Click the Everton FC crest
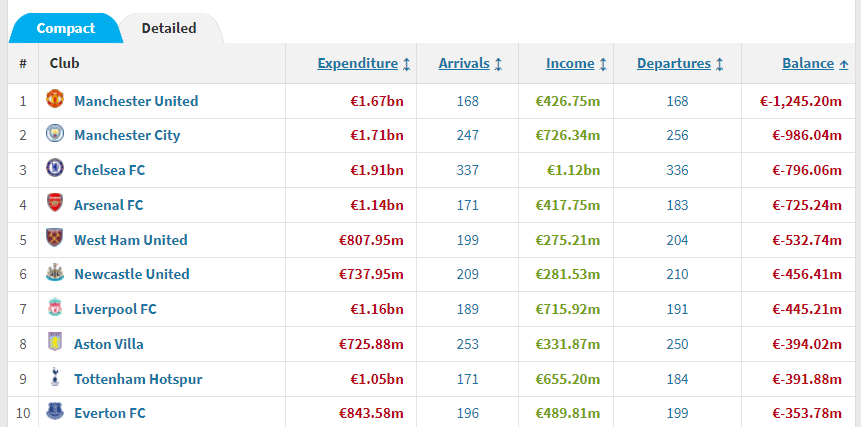Viewport: 861px width, 427px height. [55, 412]
